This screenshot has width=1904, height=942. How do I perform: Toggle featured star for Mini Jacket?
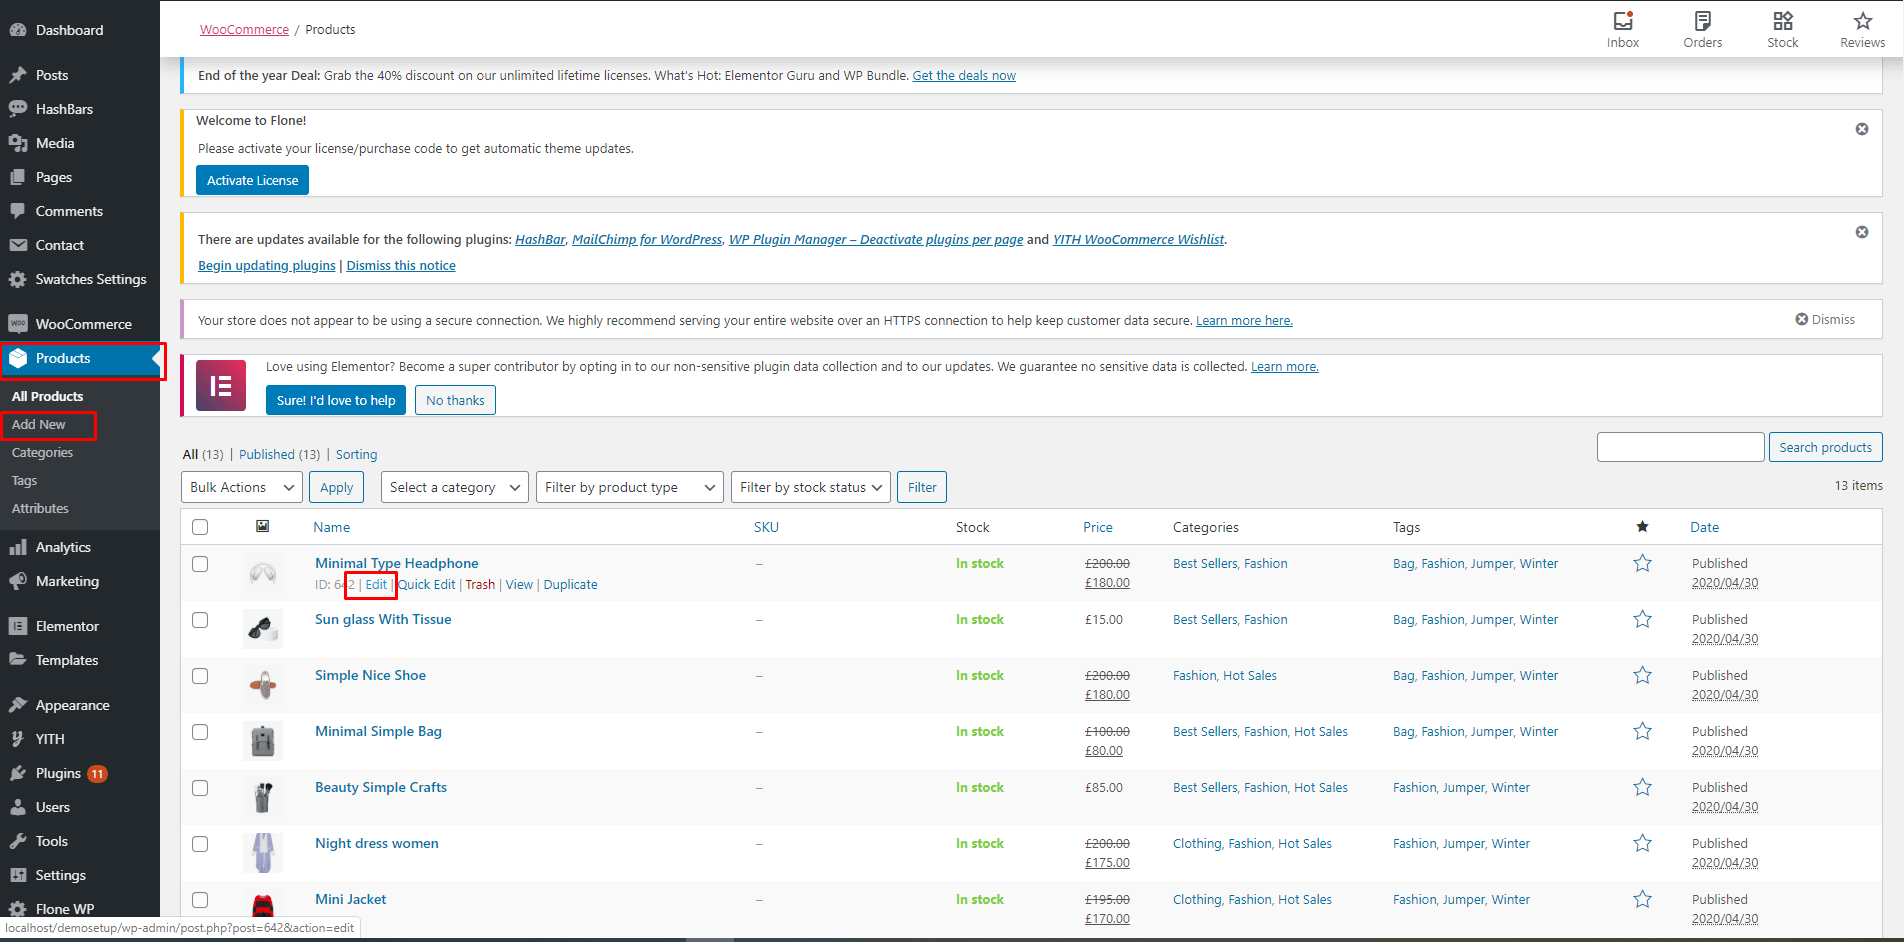pos(1642,899)
